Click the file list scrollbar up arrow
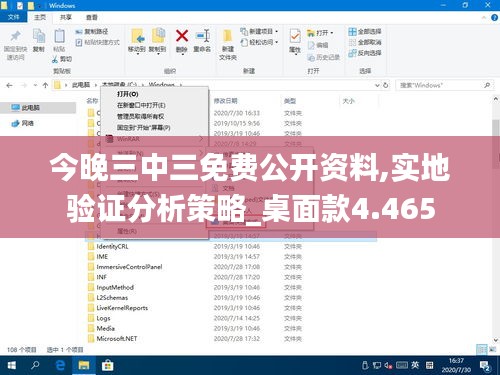Viewport: 500px width, 375px height. coord(496,99)
